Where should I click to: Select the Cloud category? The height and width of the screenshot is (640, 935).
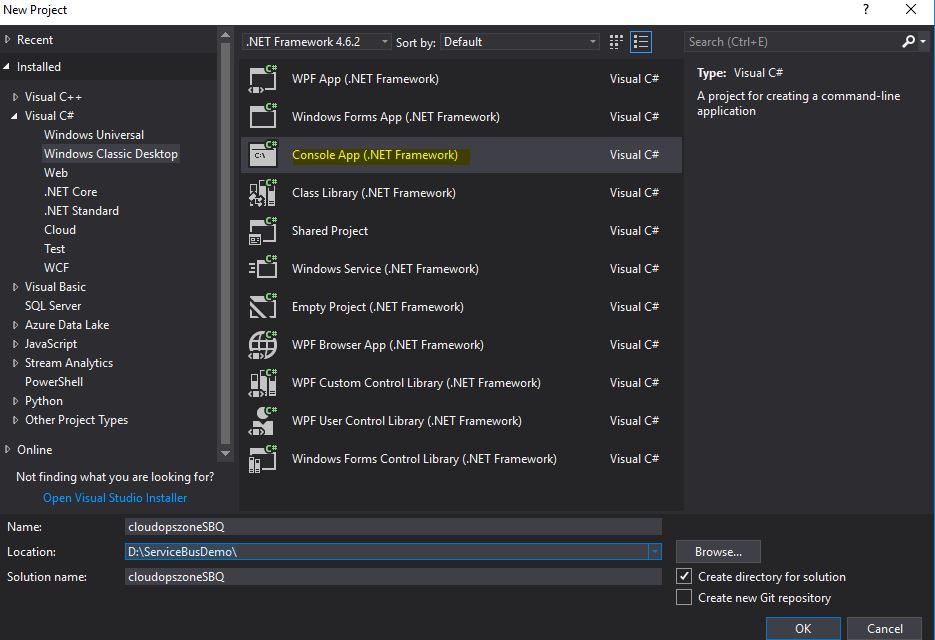[60, 230]
